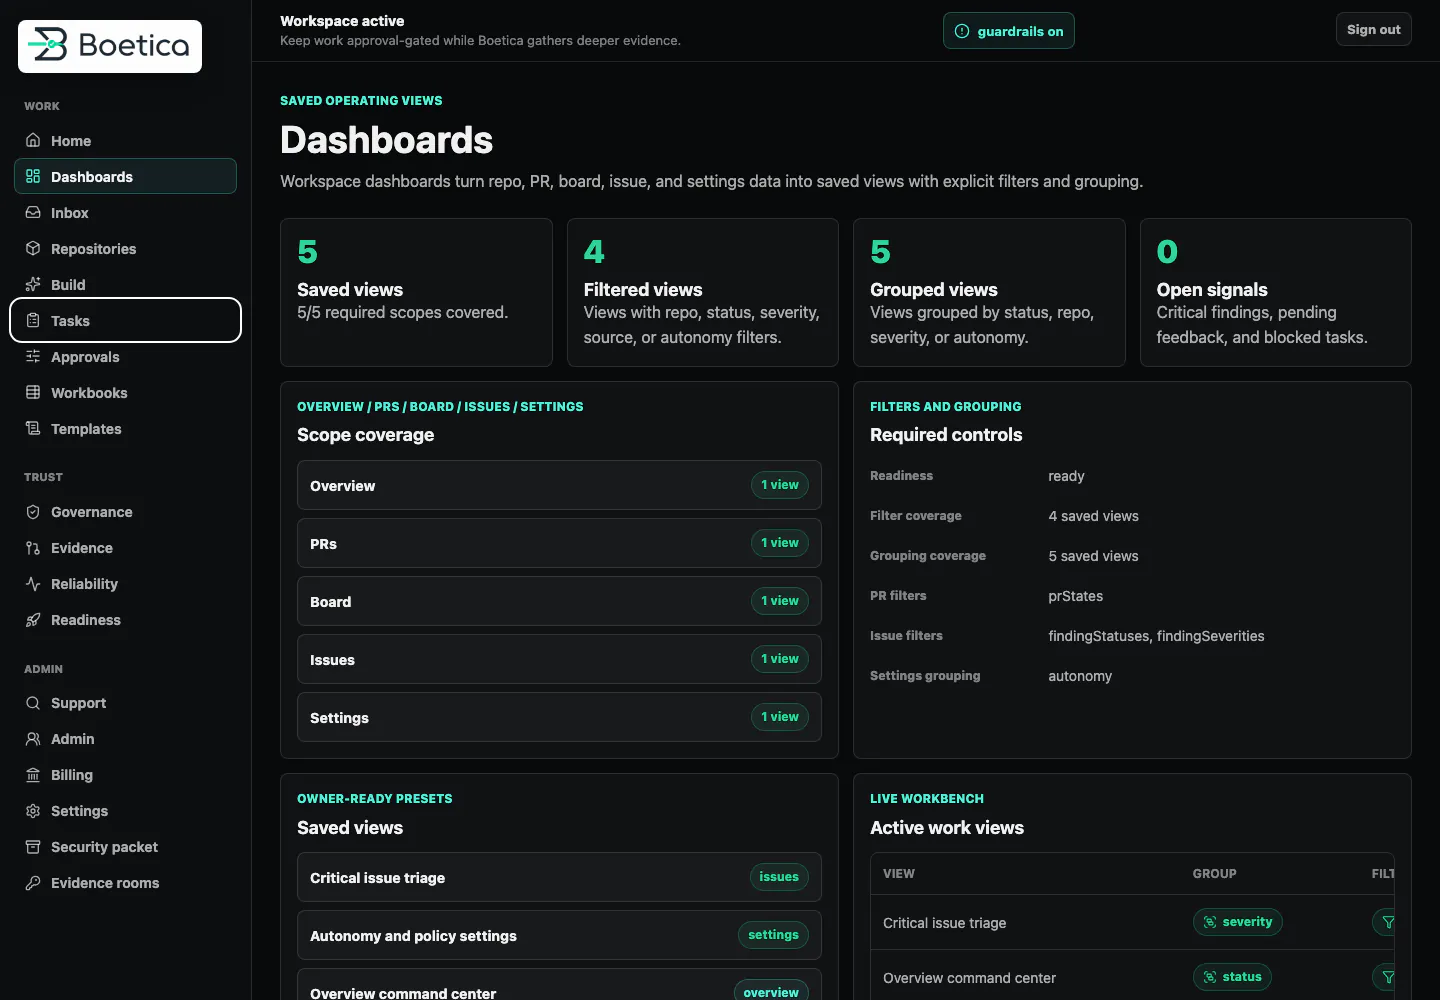Open the Home page

(x=125, y=141)
